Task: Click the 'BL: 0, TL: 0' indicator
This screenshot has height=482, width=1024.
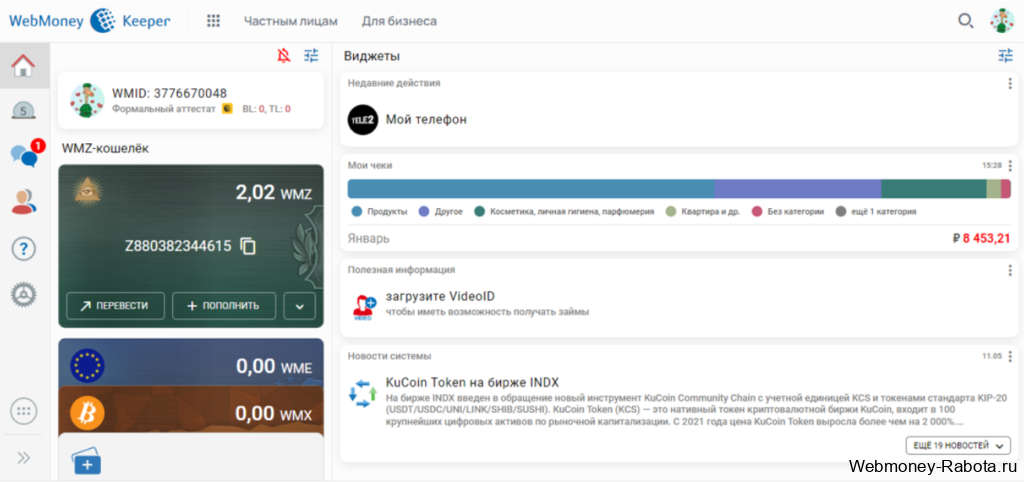Action: click(x=266, y=109)
